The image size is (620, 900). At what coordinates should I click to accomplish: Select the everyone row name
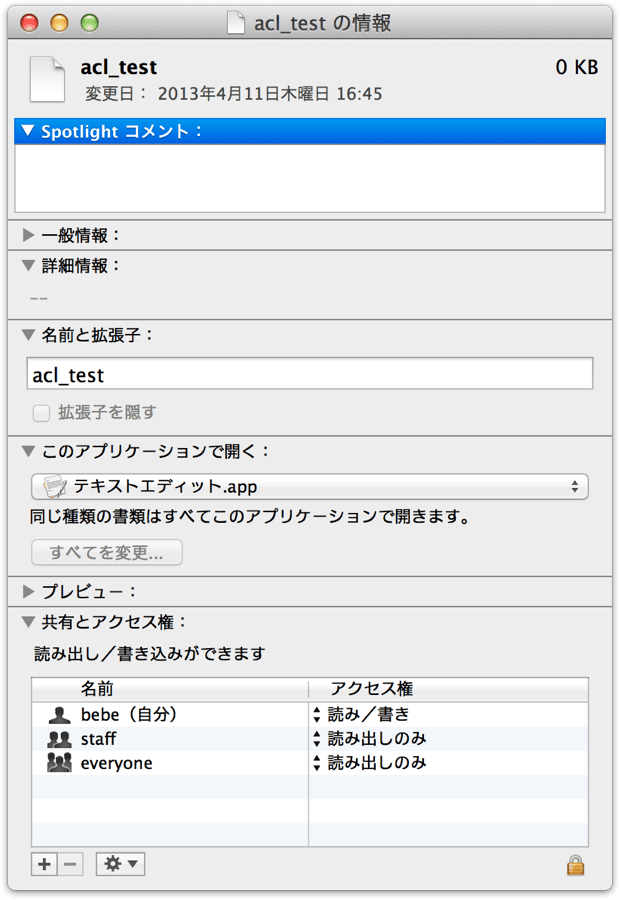(117, 763)
